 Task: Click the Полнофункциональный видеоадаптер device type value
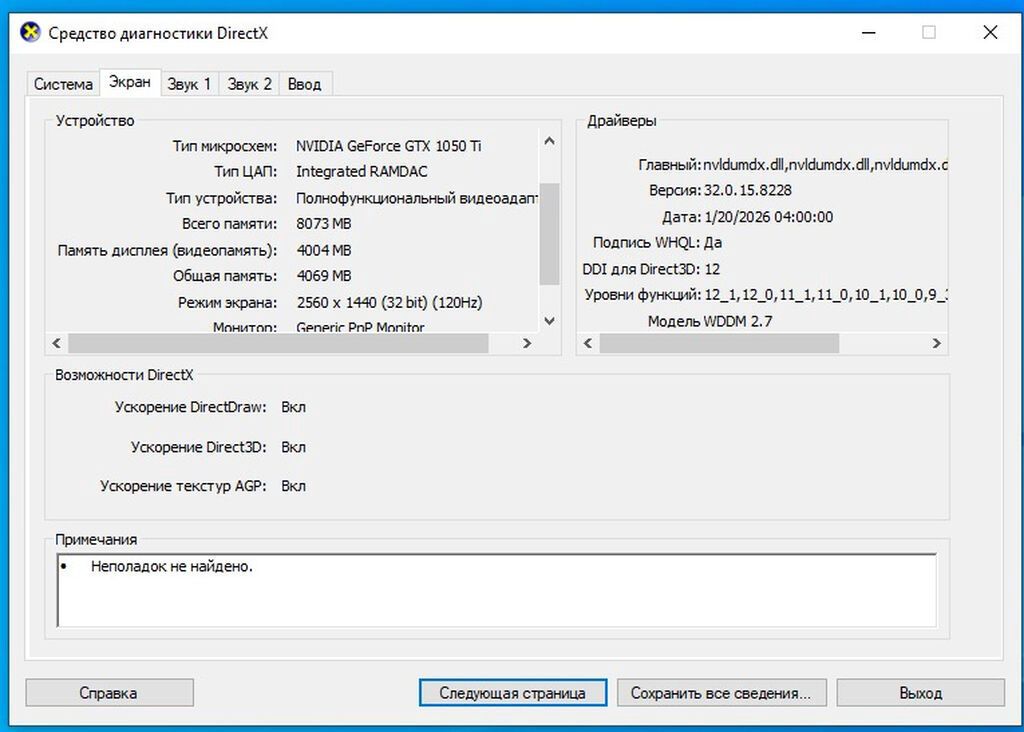click(417, 198)
